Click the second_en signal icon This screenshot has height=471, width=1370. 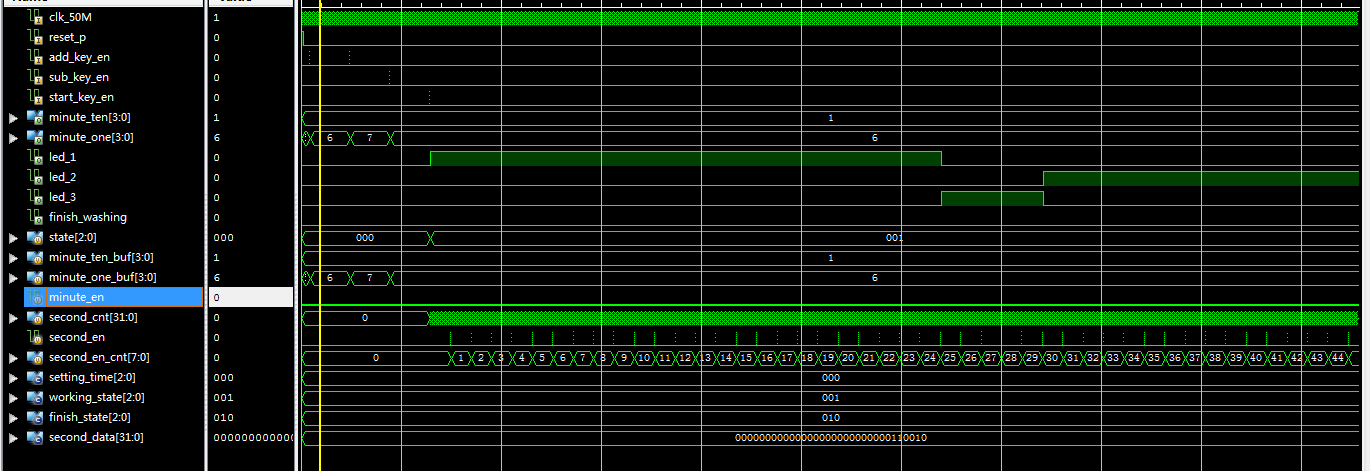35,337
